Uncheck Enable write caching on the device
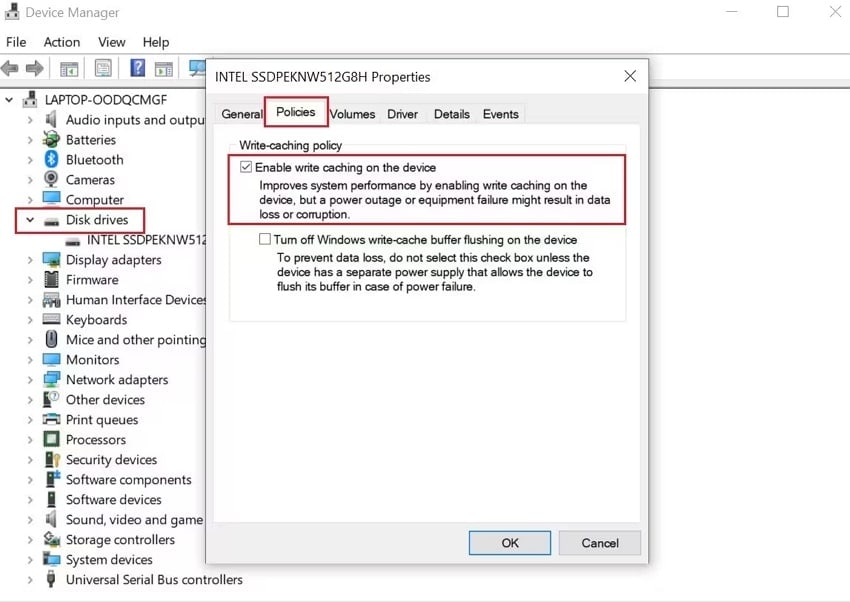The image size is (850, 602). [x=246, y=167]
